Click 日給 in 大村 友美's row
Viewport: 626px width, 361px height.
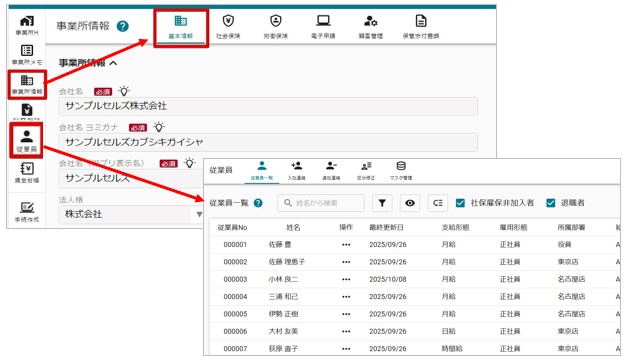[448, 331]
